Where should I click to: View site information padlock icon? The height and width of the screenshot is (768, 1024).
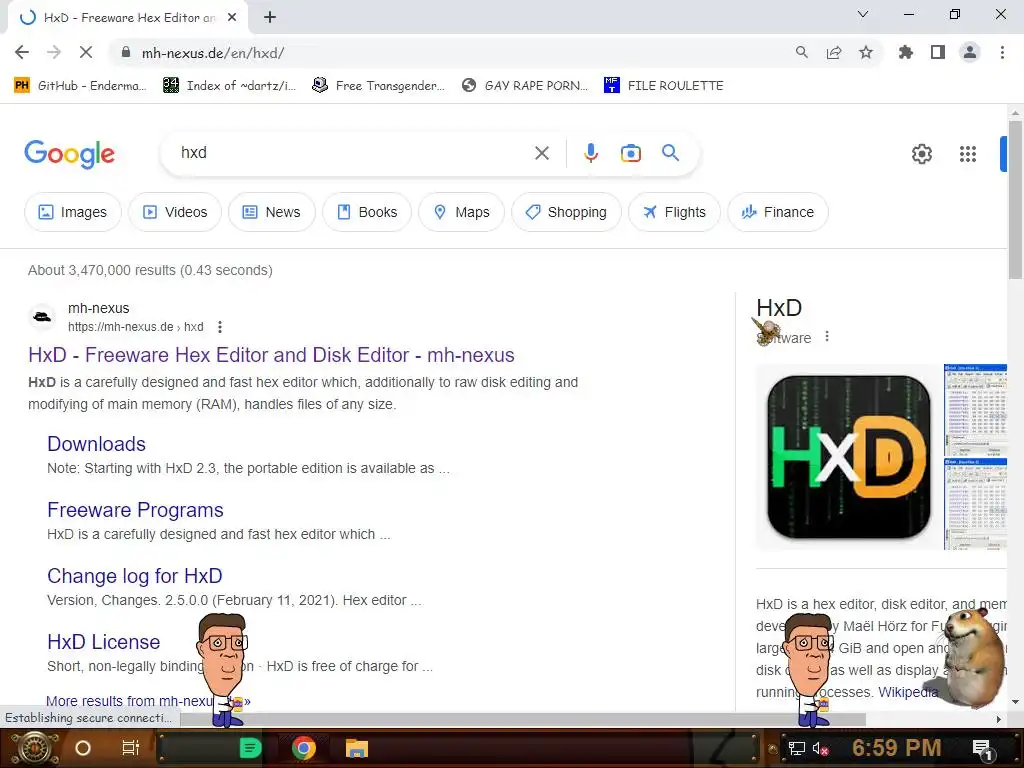tap(126, 52)
